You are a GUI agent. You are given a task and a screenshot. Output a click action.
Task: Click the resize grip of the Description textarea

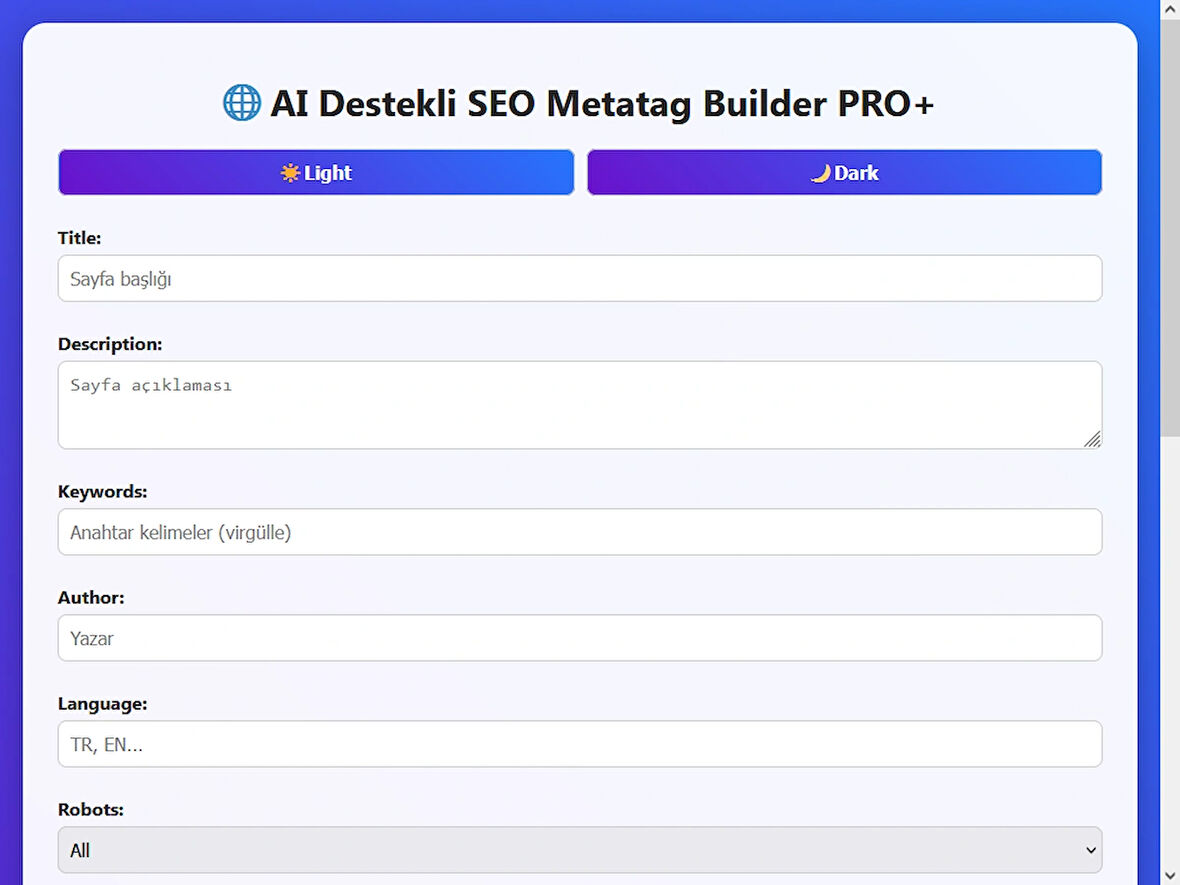click(1094, 440)
